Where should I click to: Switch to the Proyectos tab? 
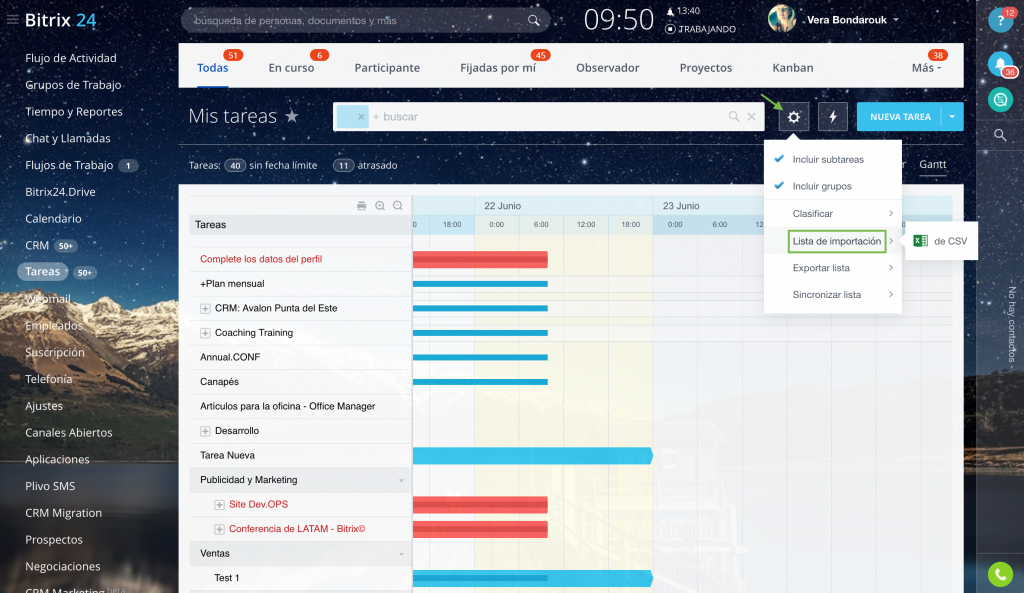[705, 67]
